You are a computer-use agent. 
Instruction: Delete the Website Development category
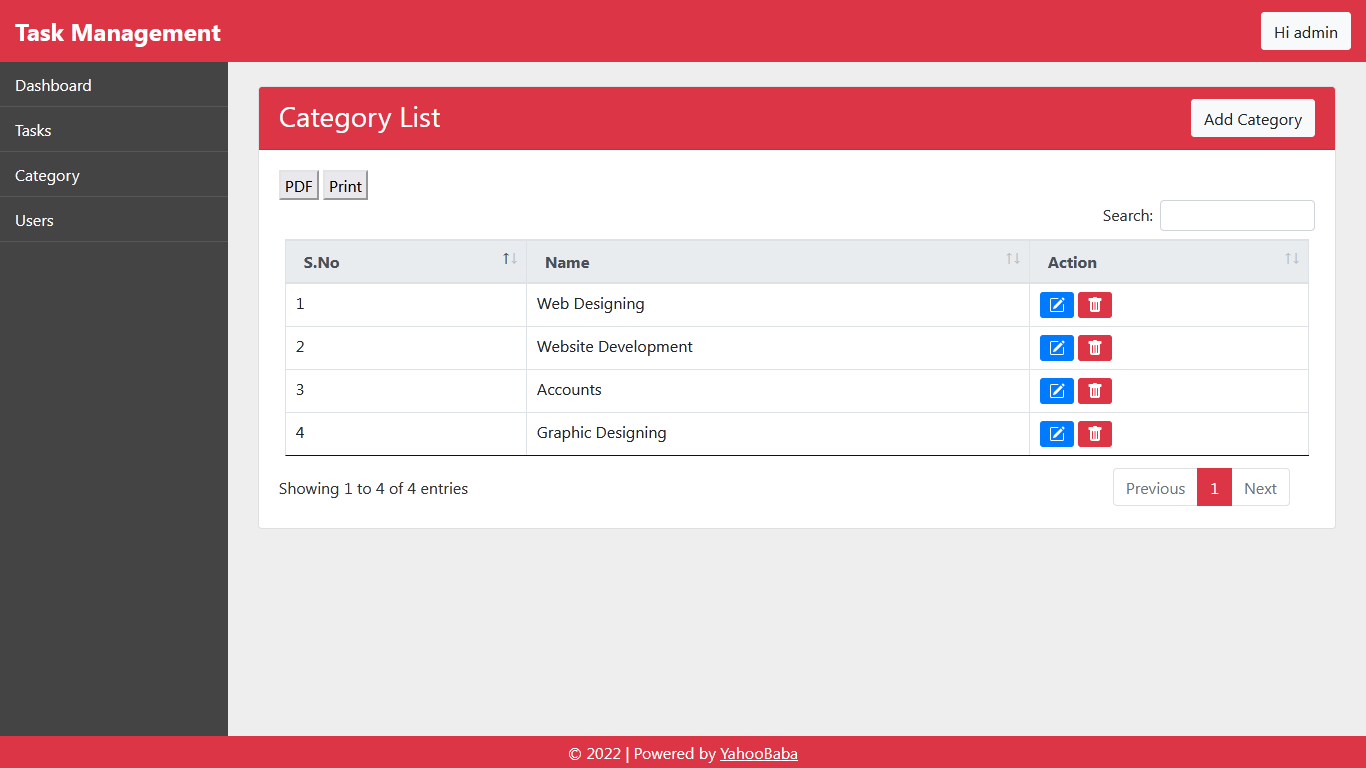[1094, 348]
